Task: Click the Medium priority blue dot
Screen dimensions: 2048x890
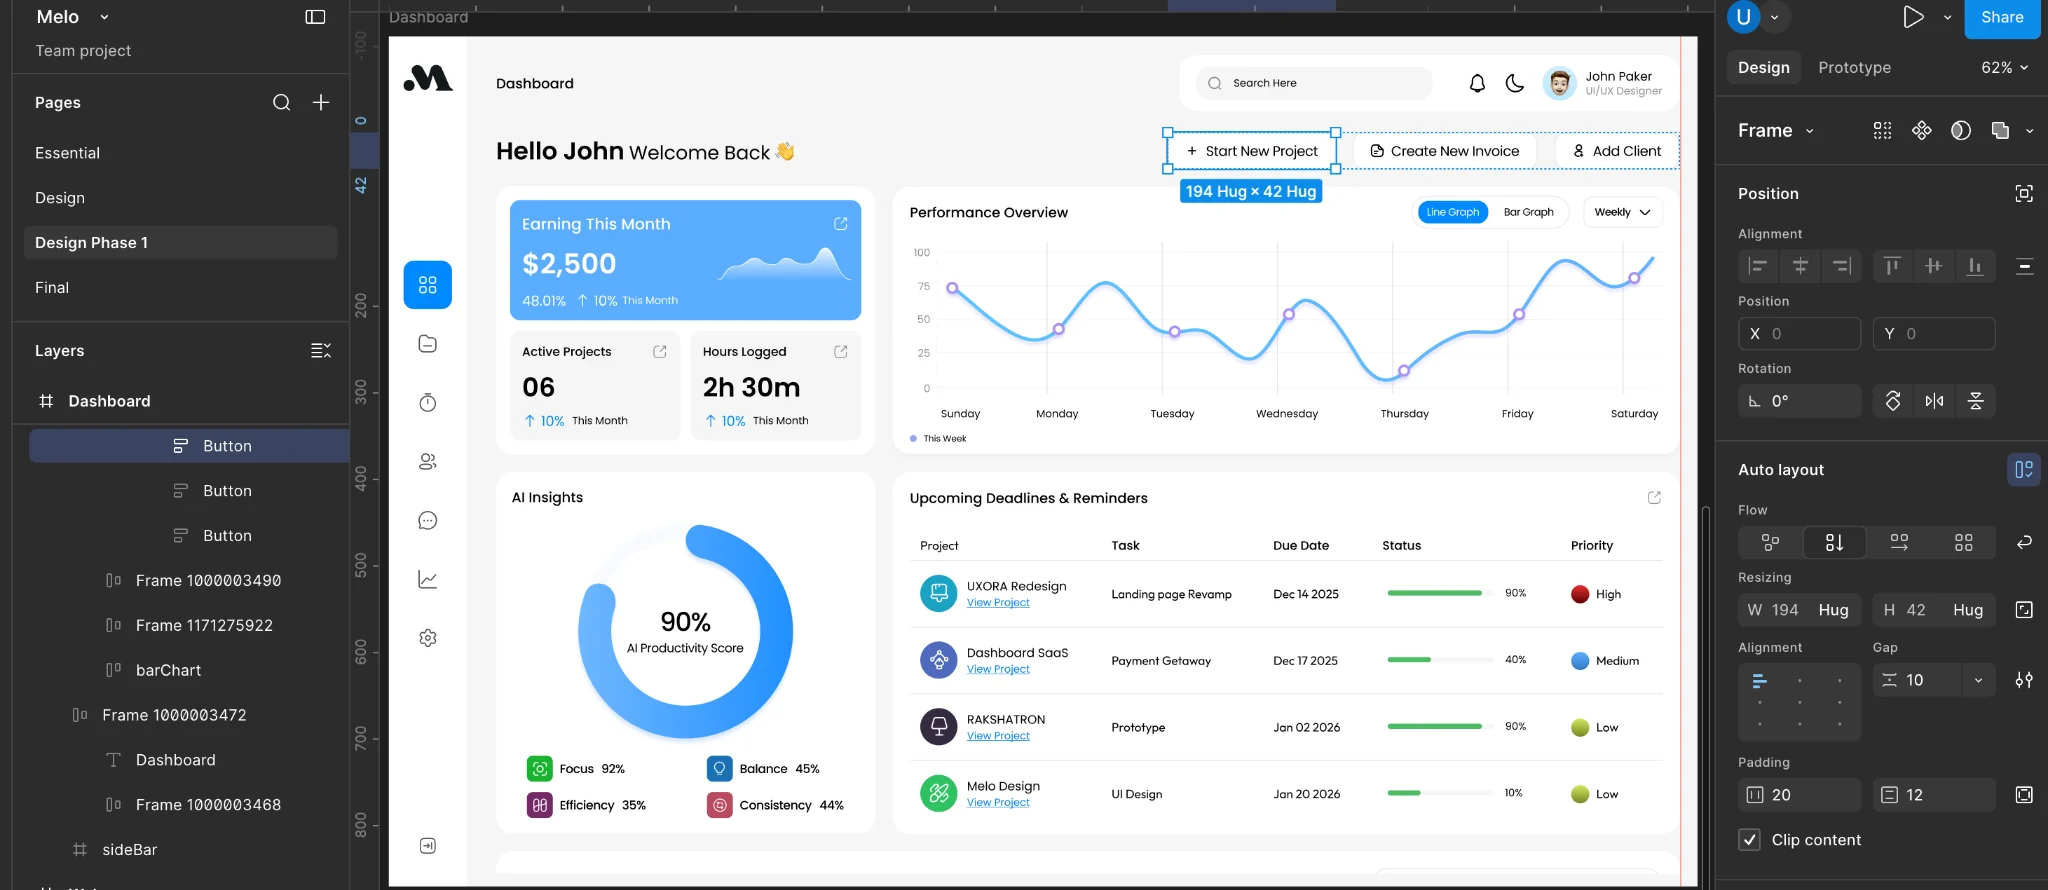Action: 1580,661
